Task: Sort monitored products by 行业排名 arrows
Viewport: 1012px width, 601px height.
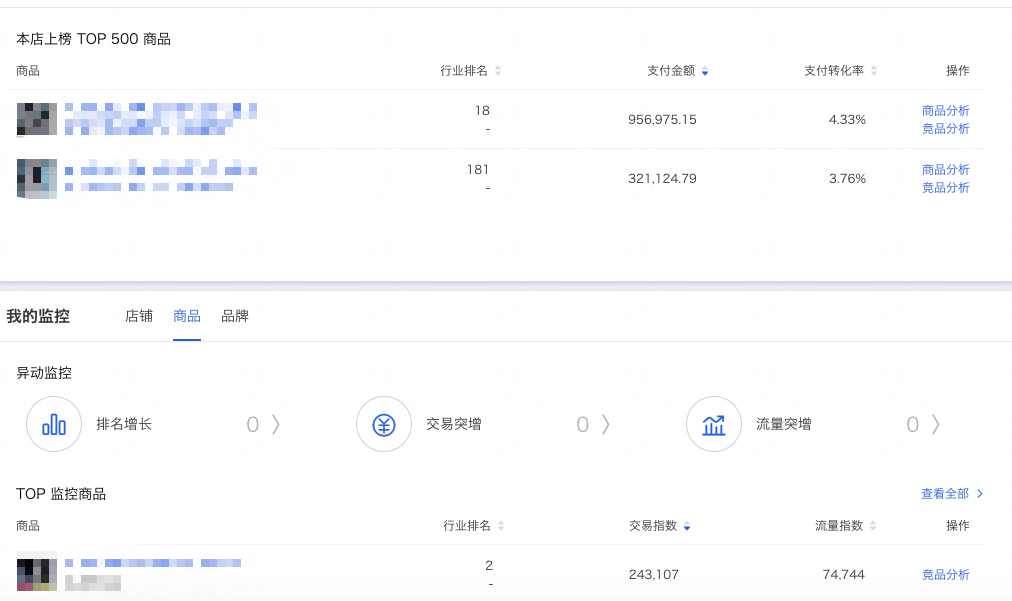Action: [x=501, y=526]
